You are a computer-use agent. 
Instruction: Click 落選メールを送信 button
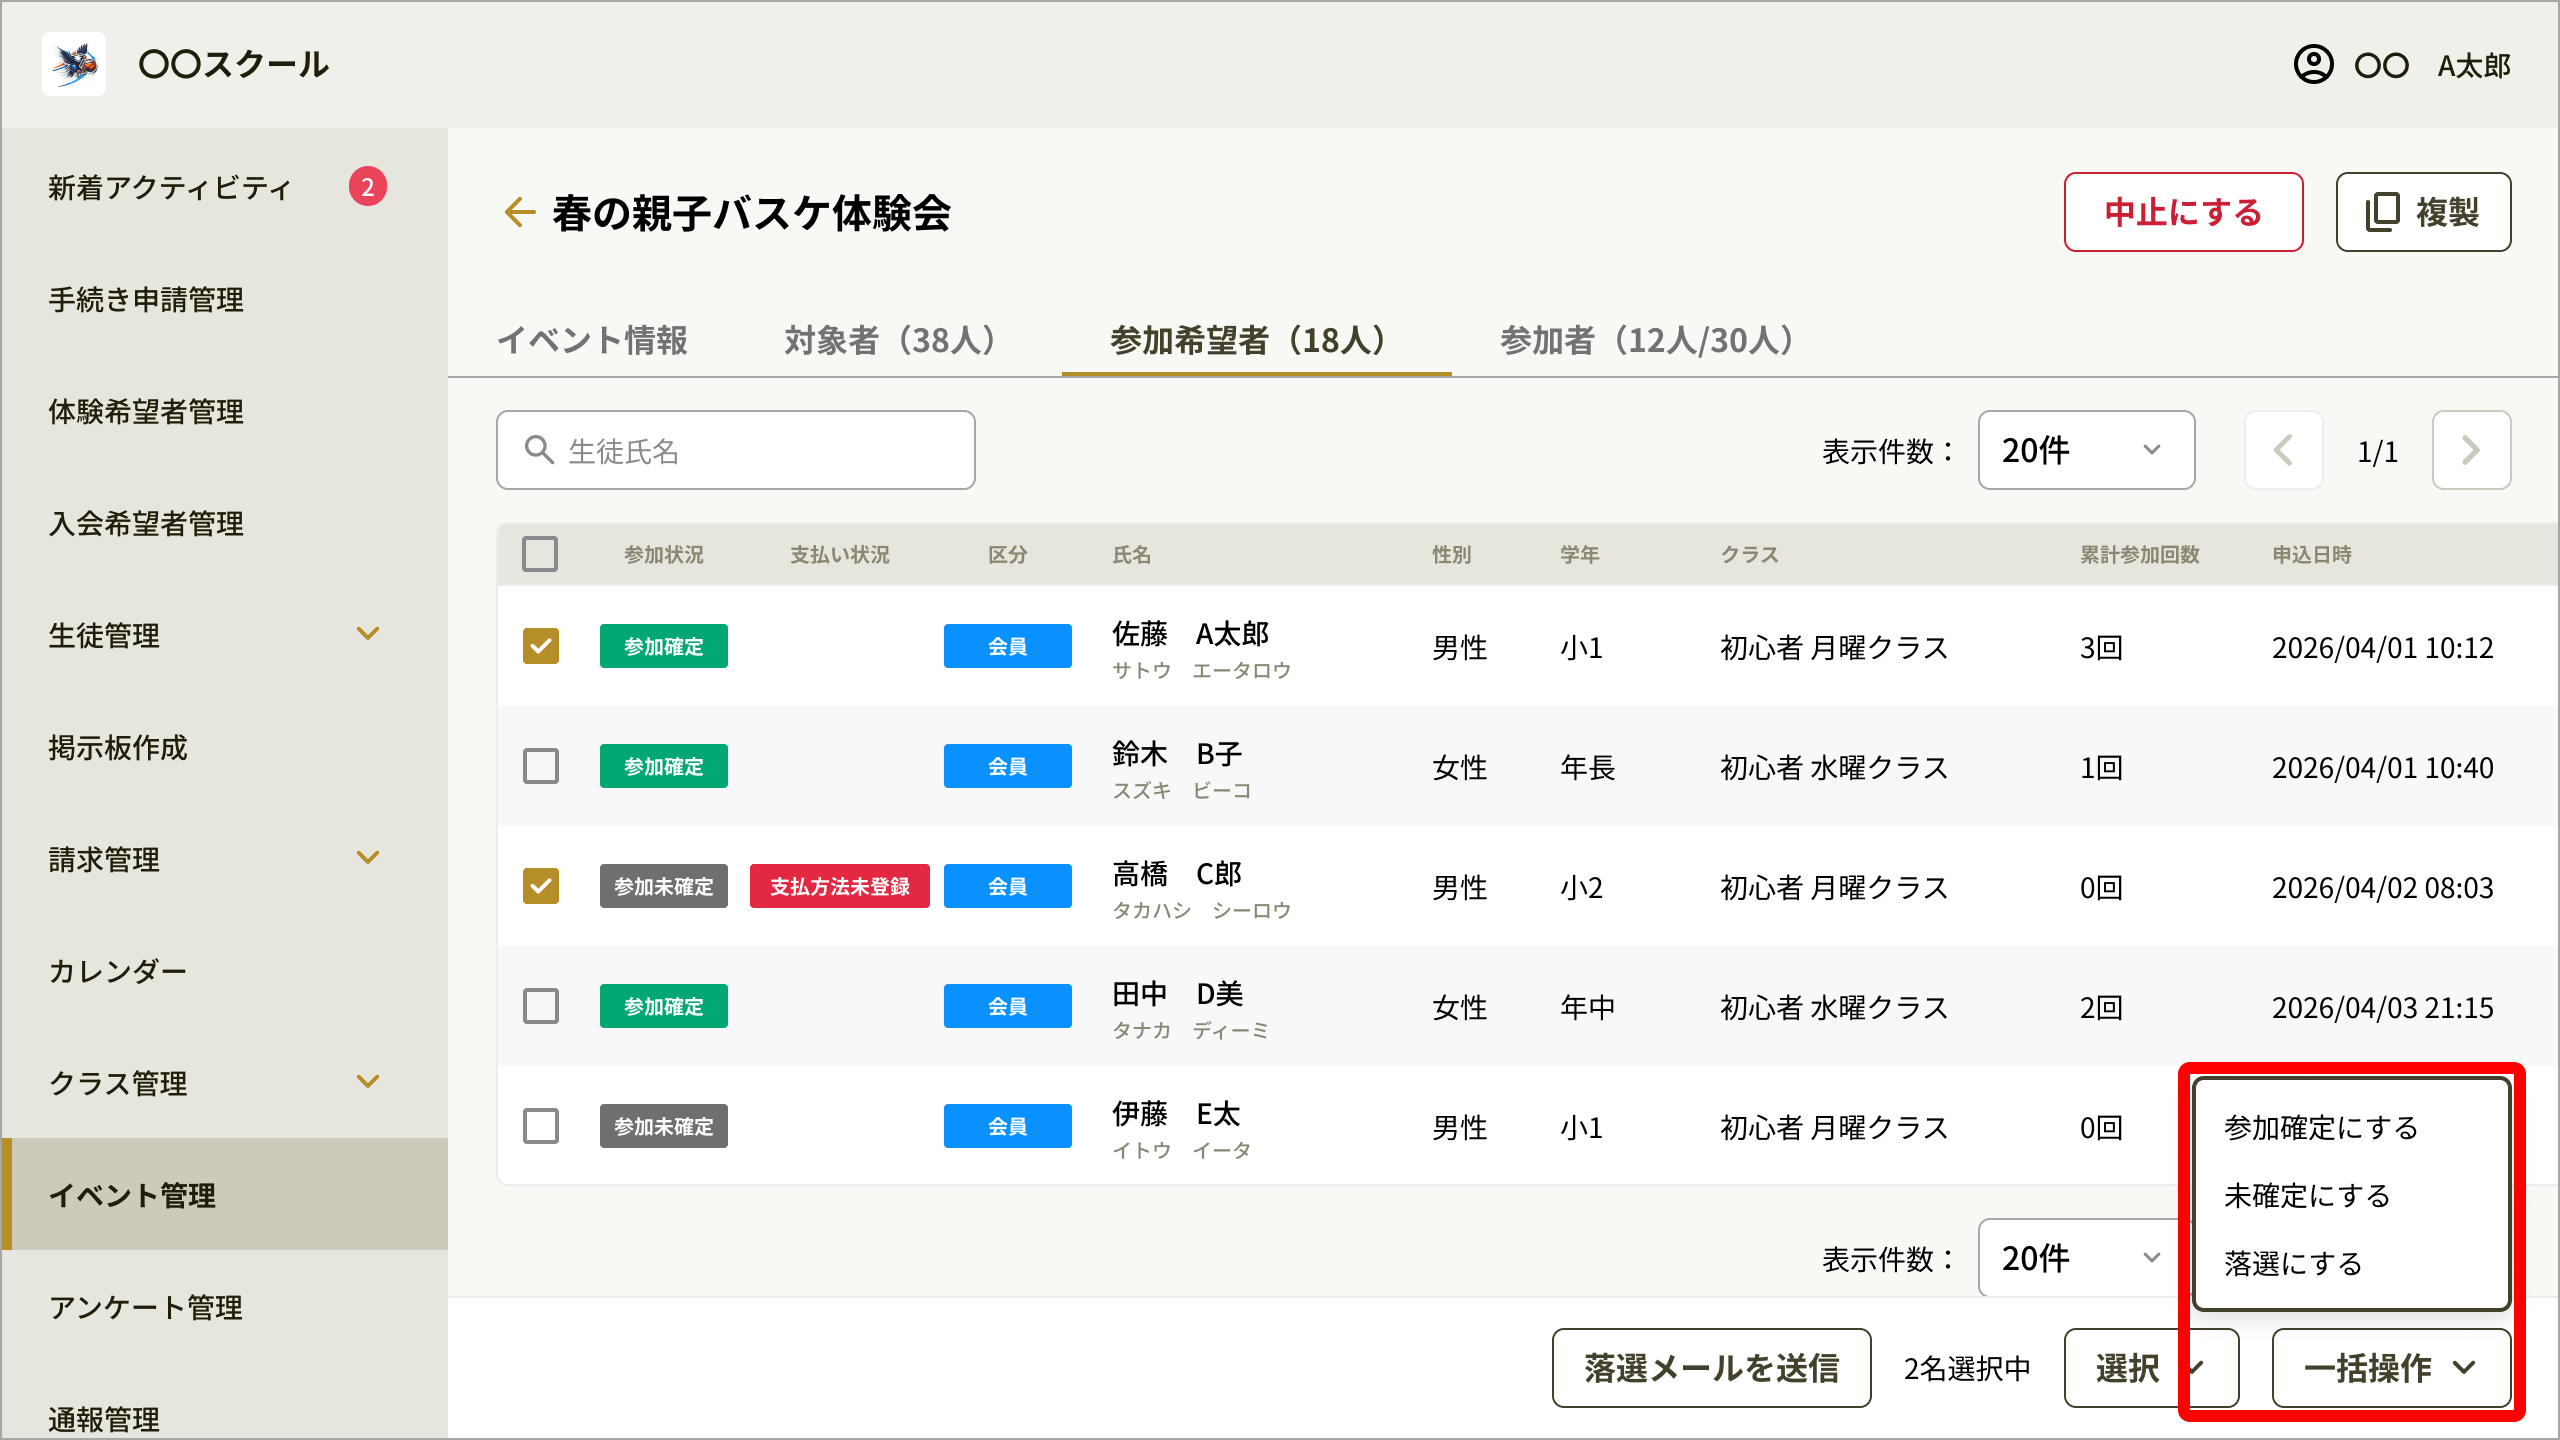pyautogui.click(x=1711, y=1368)
